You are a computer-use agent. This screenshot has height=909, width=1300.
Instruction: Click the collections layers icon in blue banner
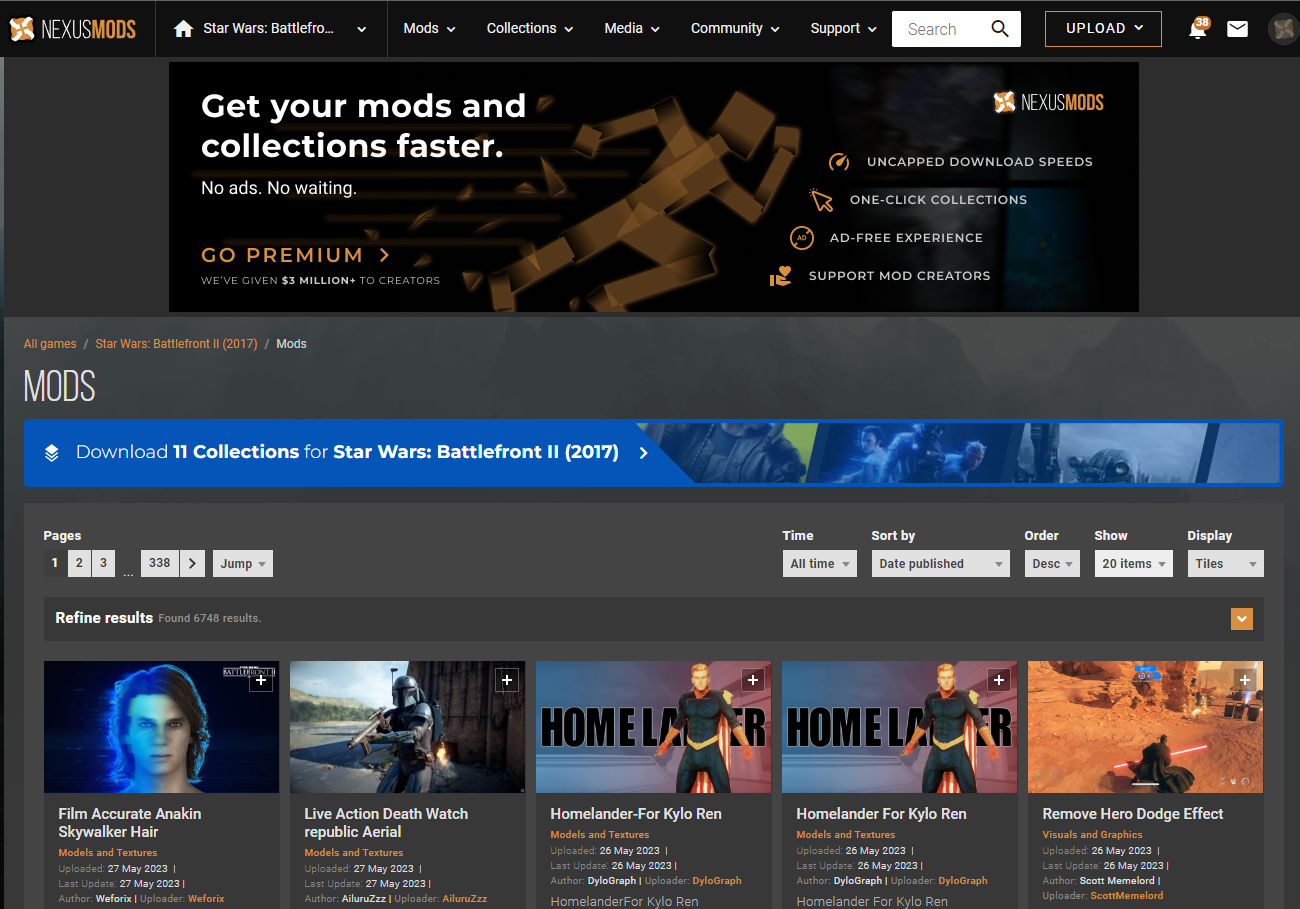coord(52,453)
